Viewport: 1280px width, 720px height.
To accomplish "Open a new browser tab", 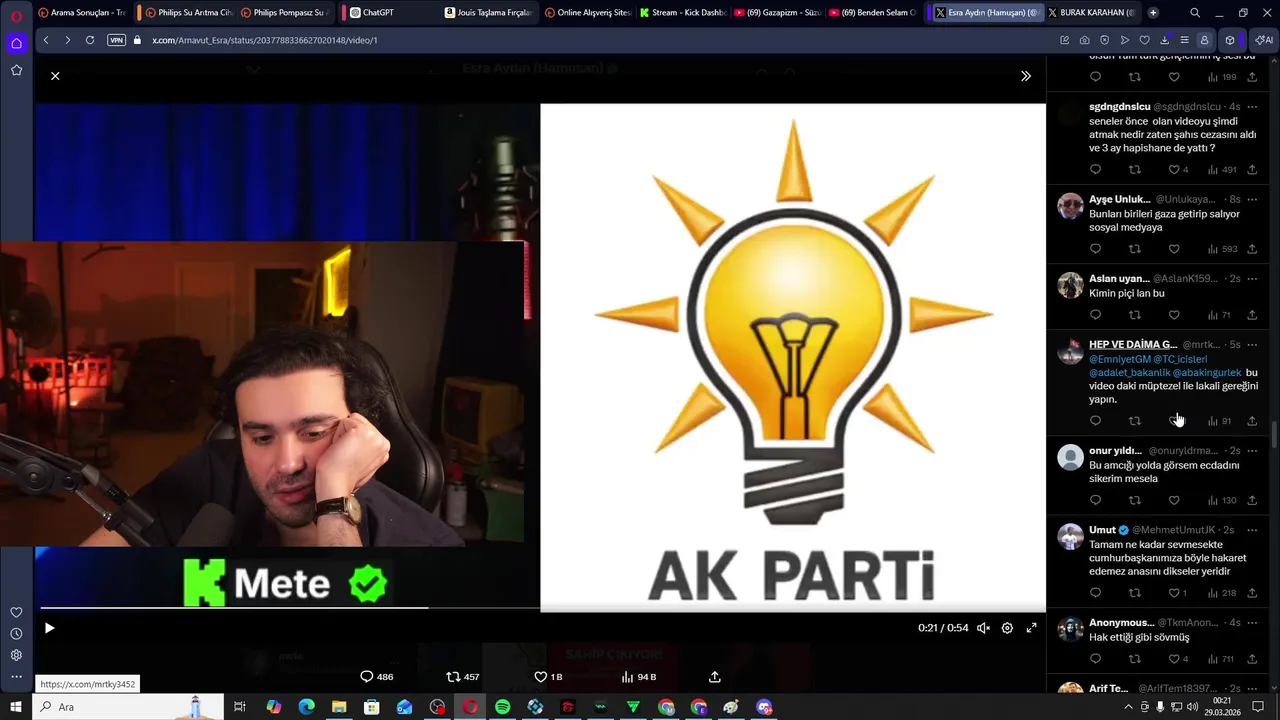I will (1153, 13).
